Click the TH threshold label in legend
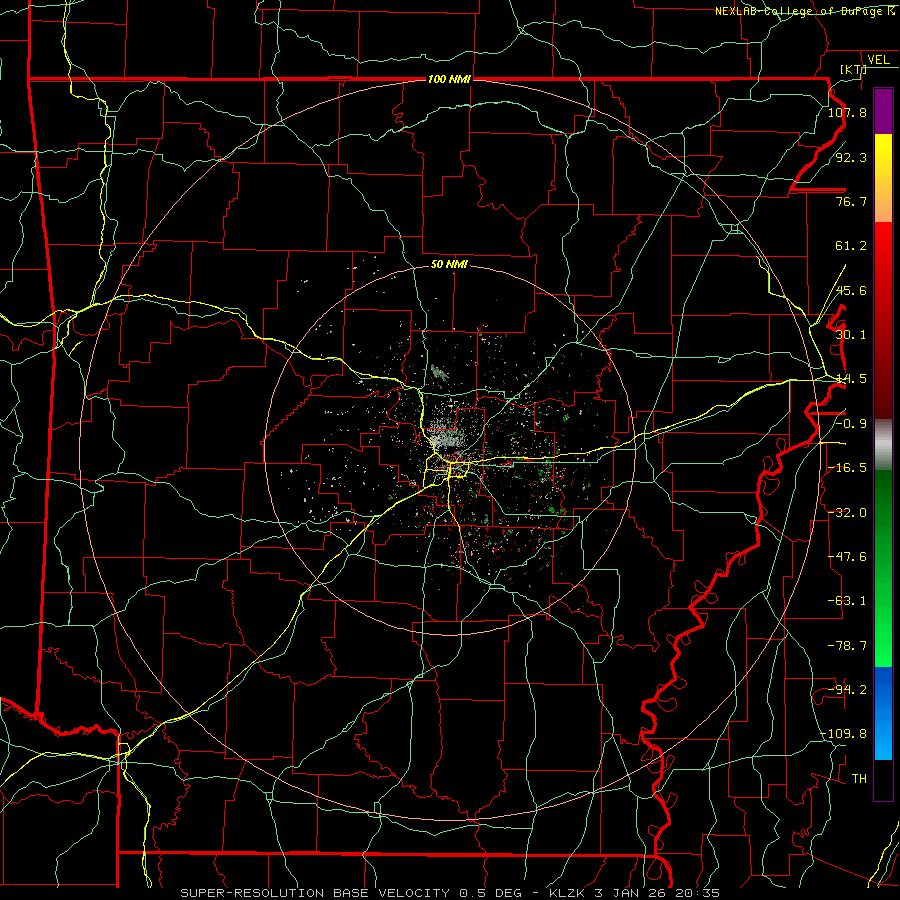 (x=859, y=779)
